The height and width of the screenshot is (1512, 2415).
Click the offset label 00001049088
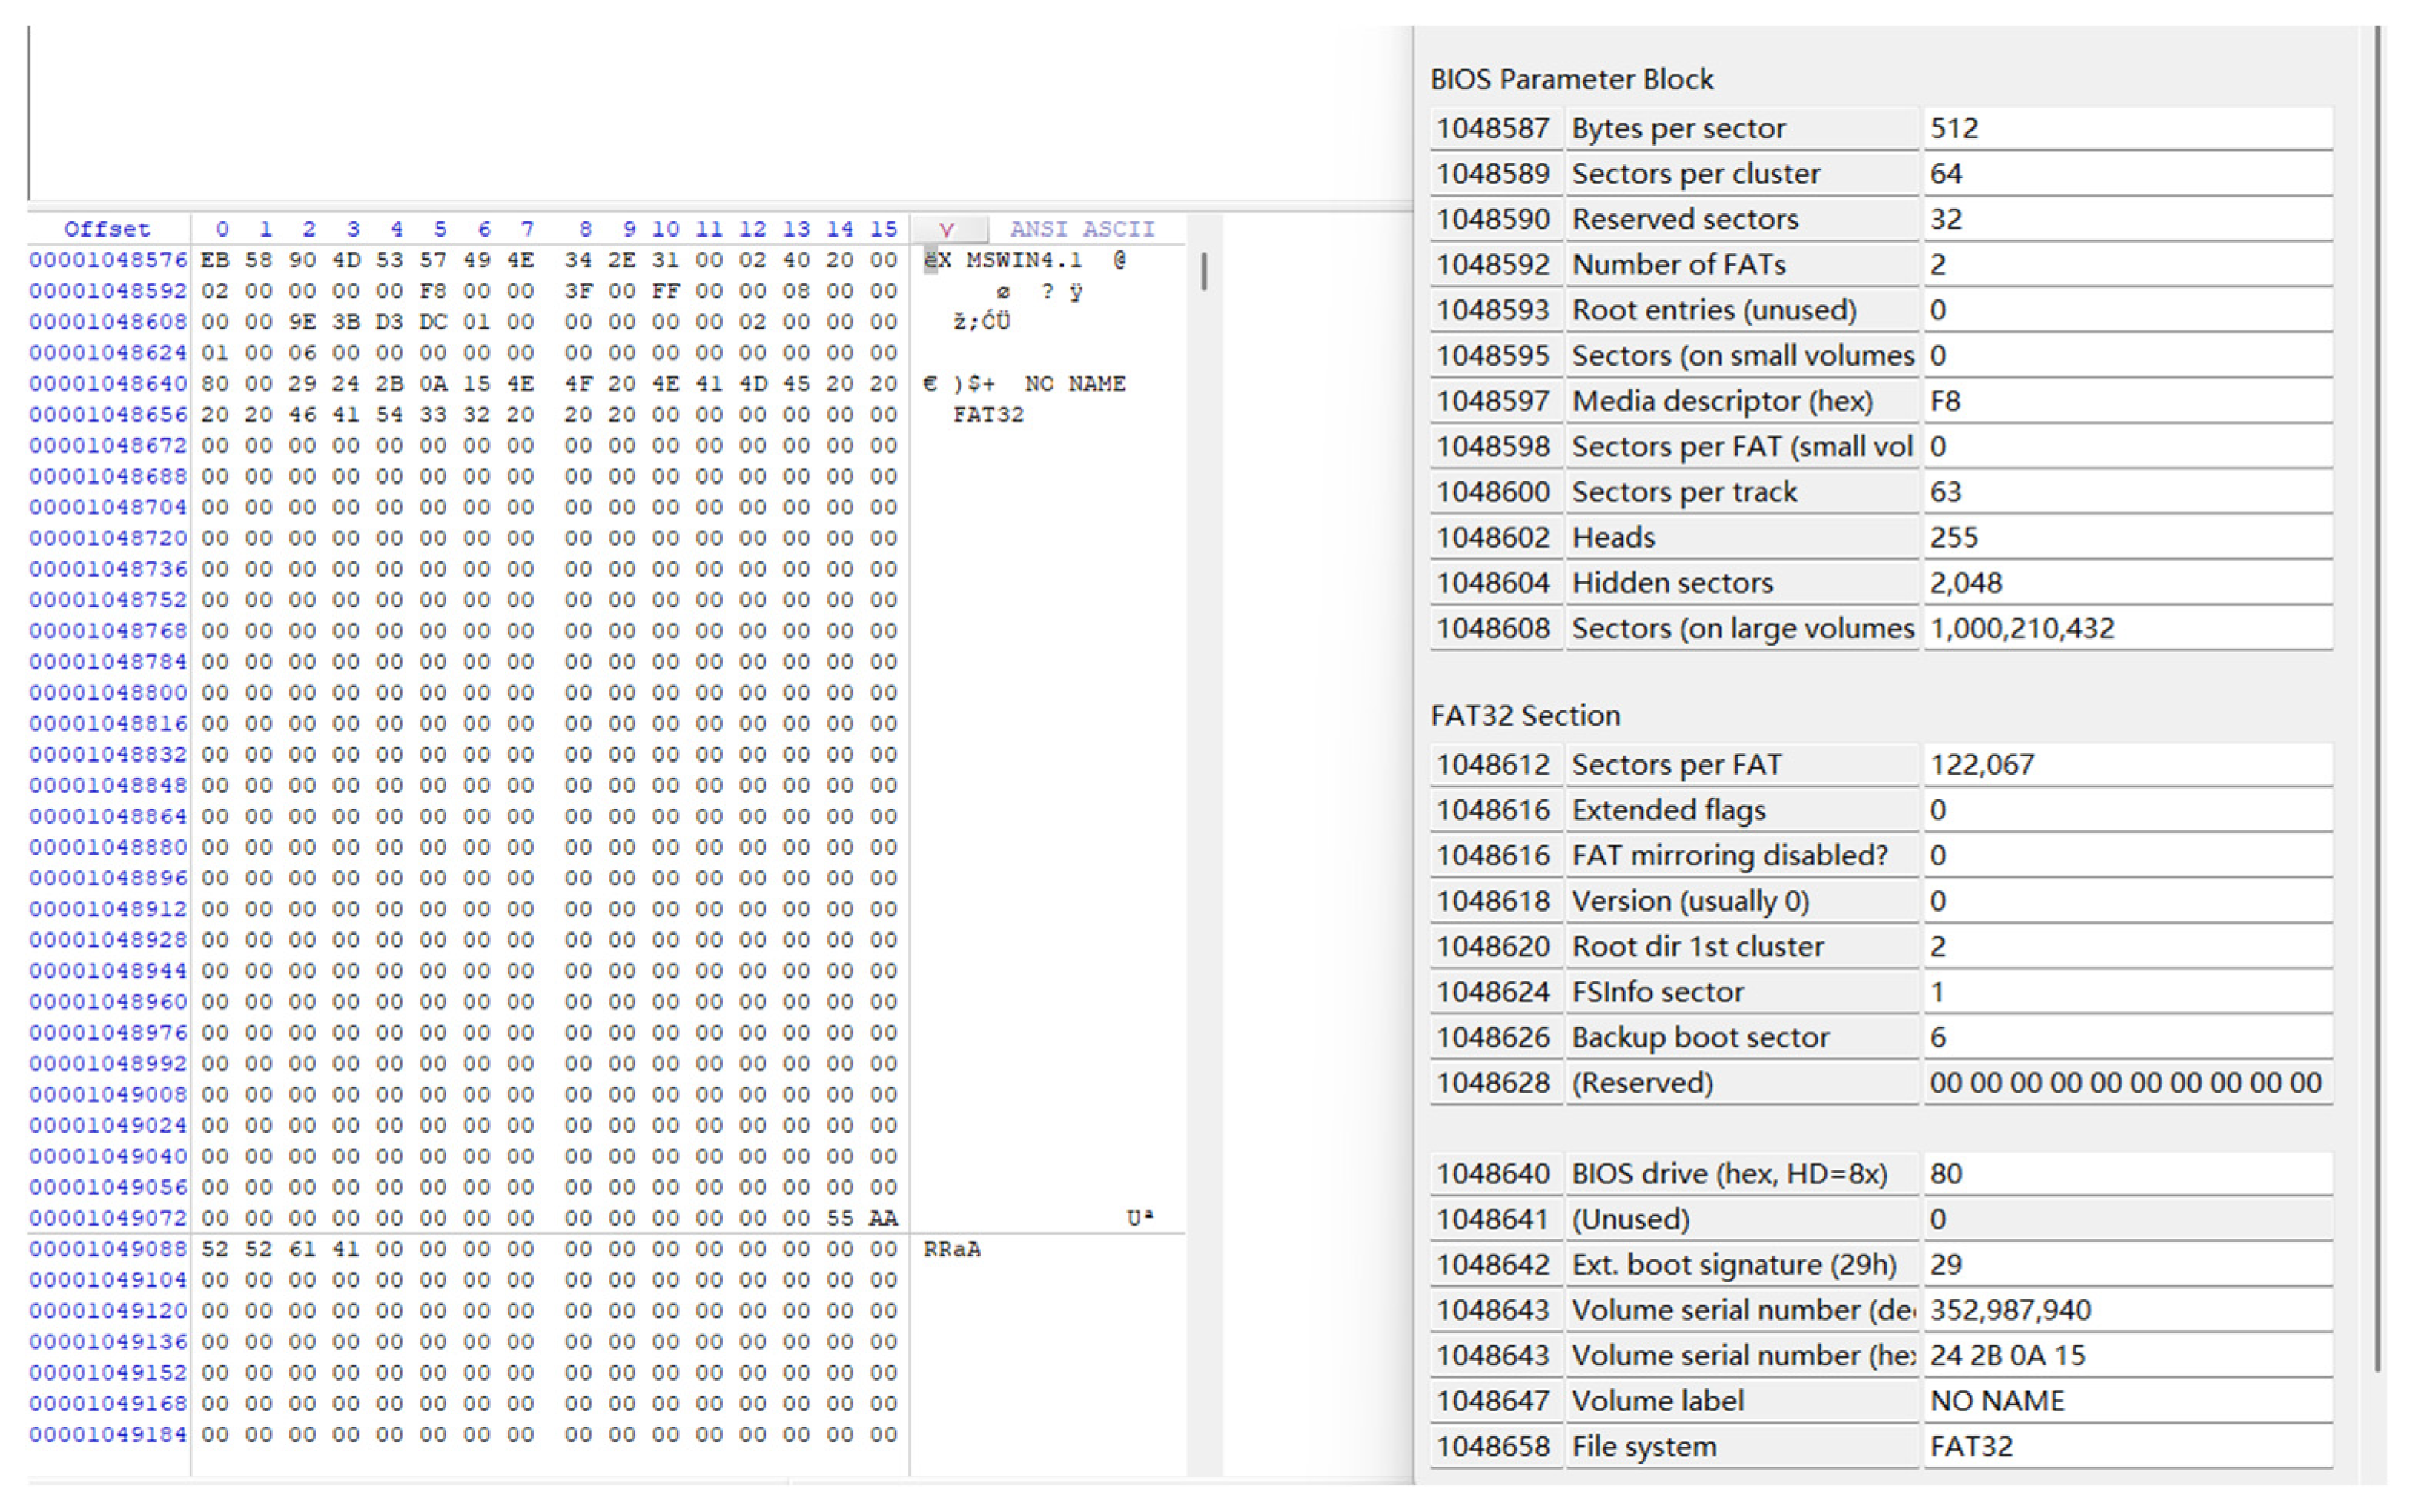click(108, 1249)
